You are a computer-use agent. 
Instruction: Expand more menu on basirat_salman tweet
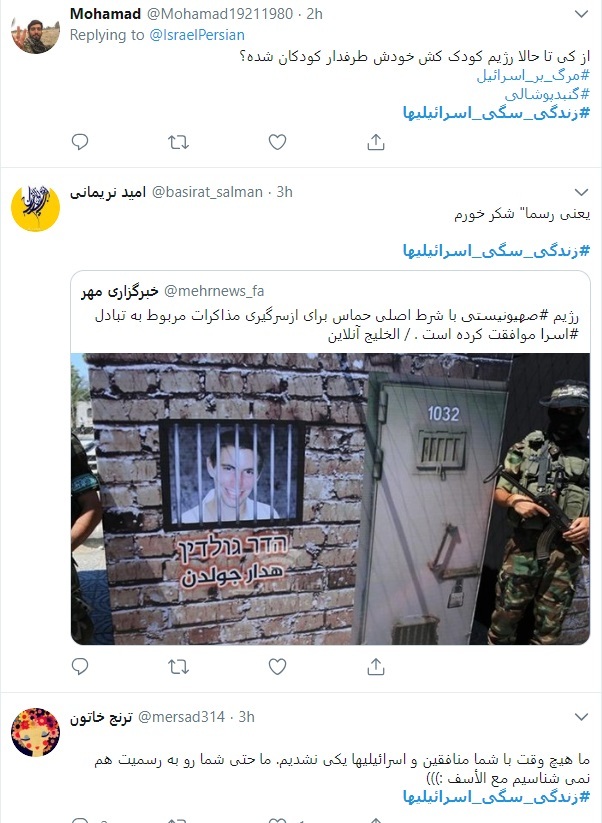[x=582, y=192]
